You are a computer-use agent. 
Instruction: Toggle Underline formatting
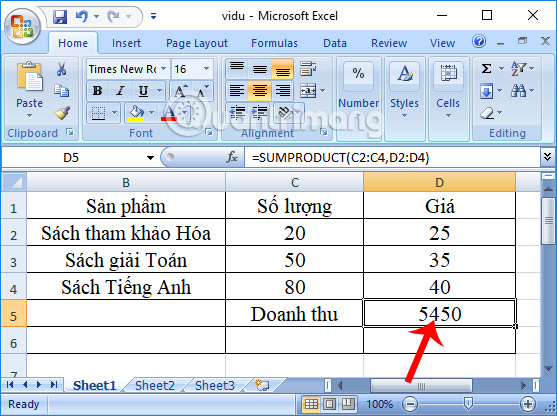(143, 91)
